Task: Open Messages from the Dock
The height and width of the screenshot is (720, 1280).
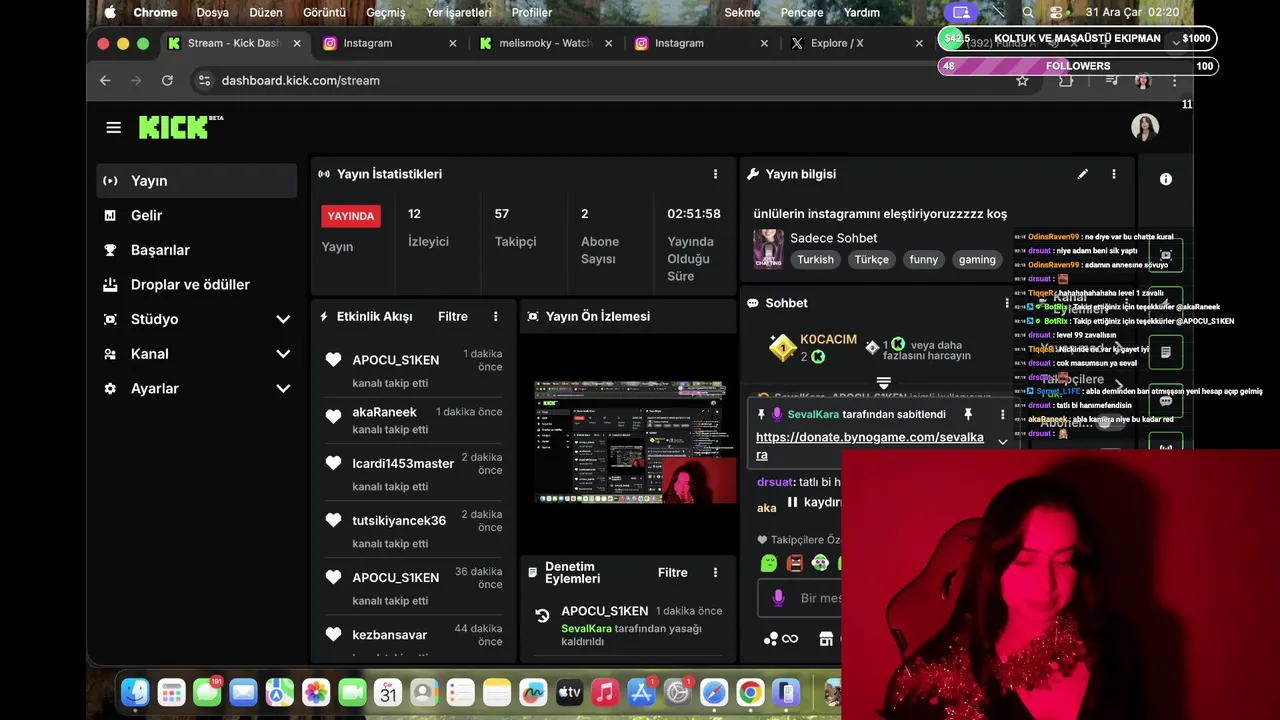Action: tap(207, 692)
